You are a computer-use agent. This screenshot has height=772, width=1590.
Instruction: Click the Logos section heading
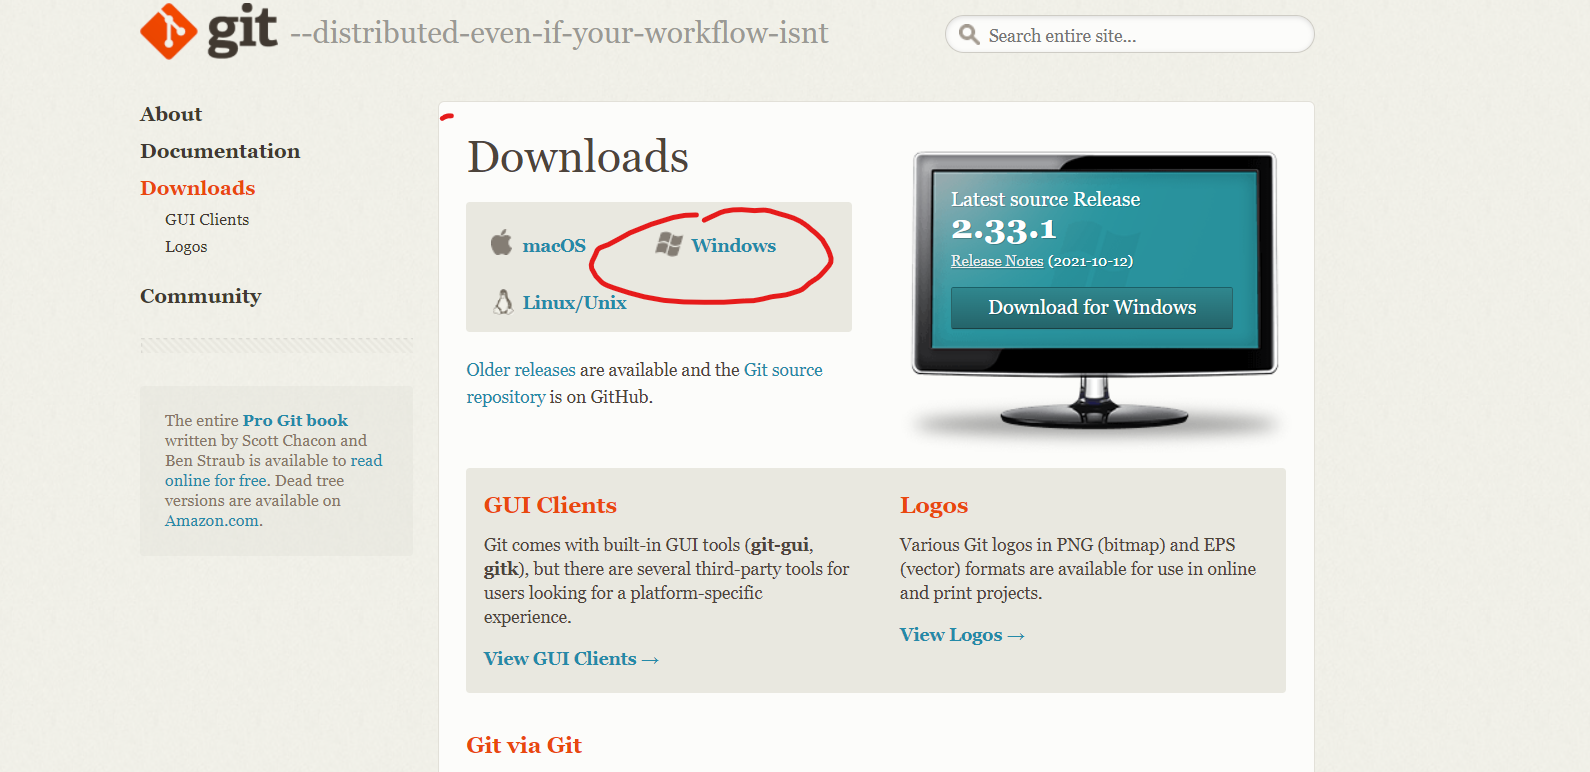click(934, 506)
